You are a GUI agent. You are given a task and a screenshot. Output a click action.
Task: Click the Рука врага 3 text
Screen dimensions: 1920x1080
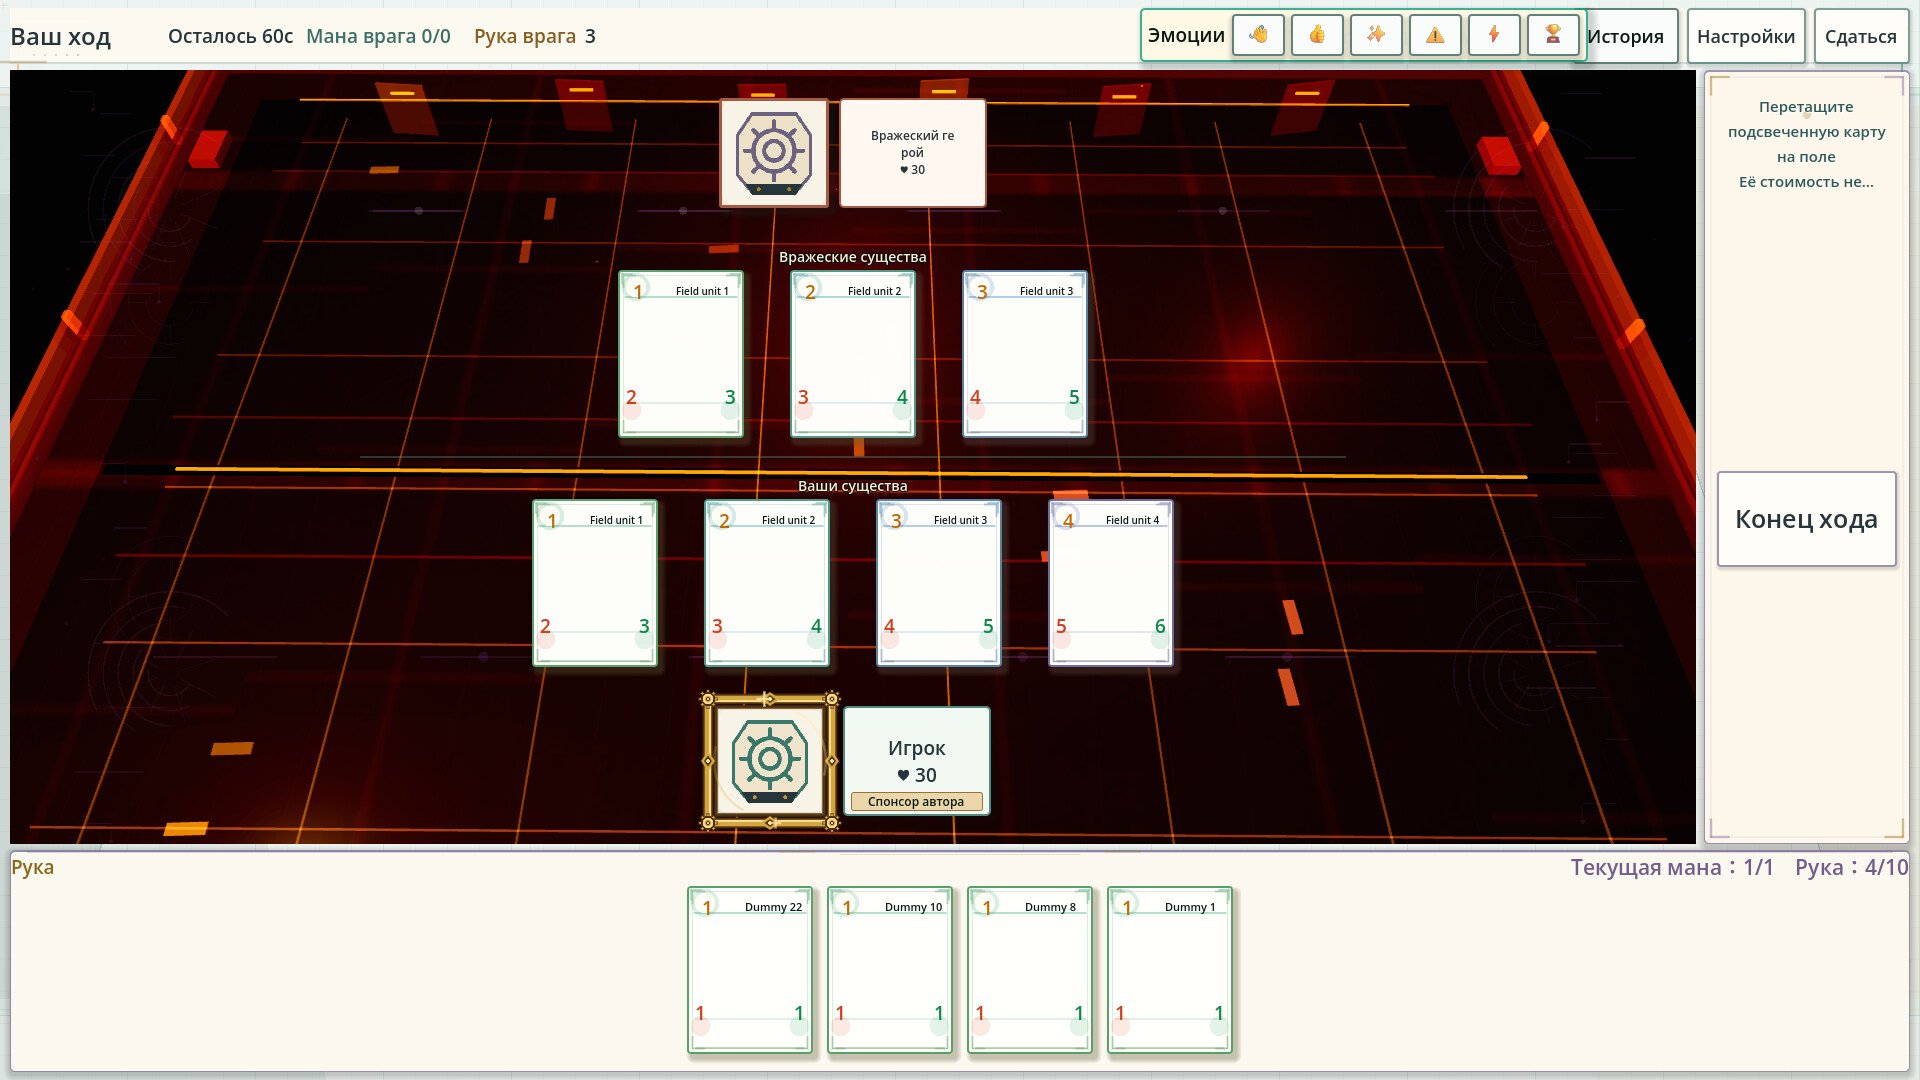(535, 36)
